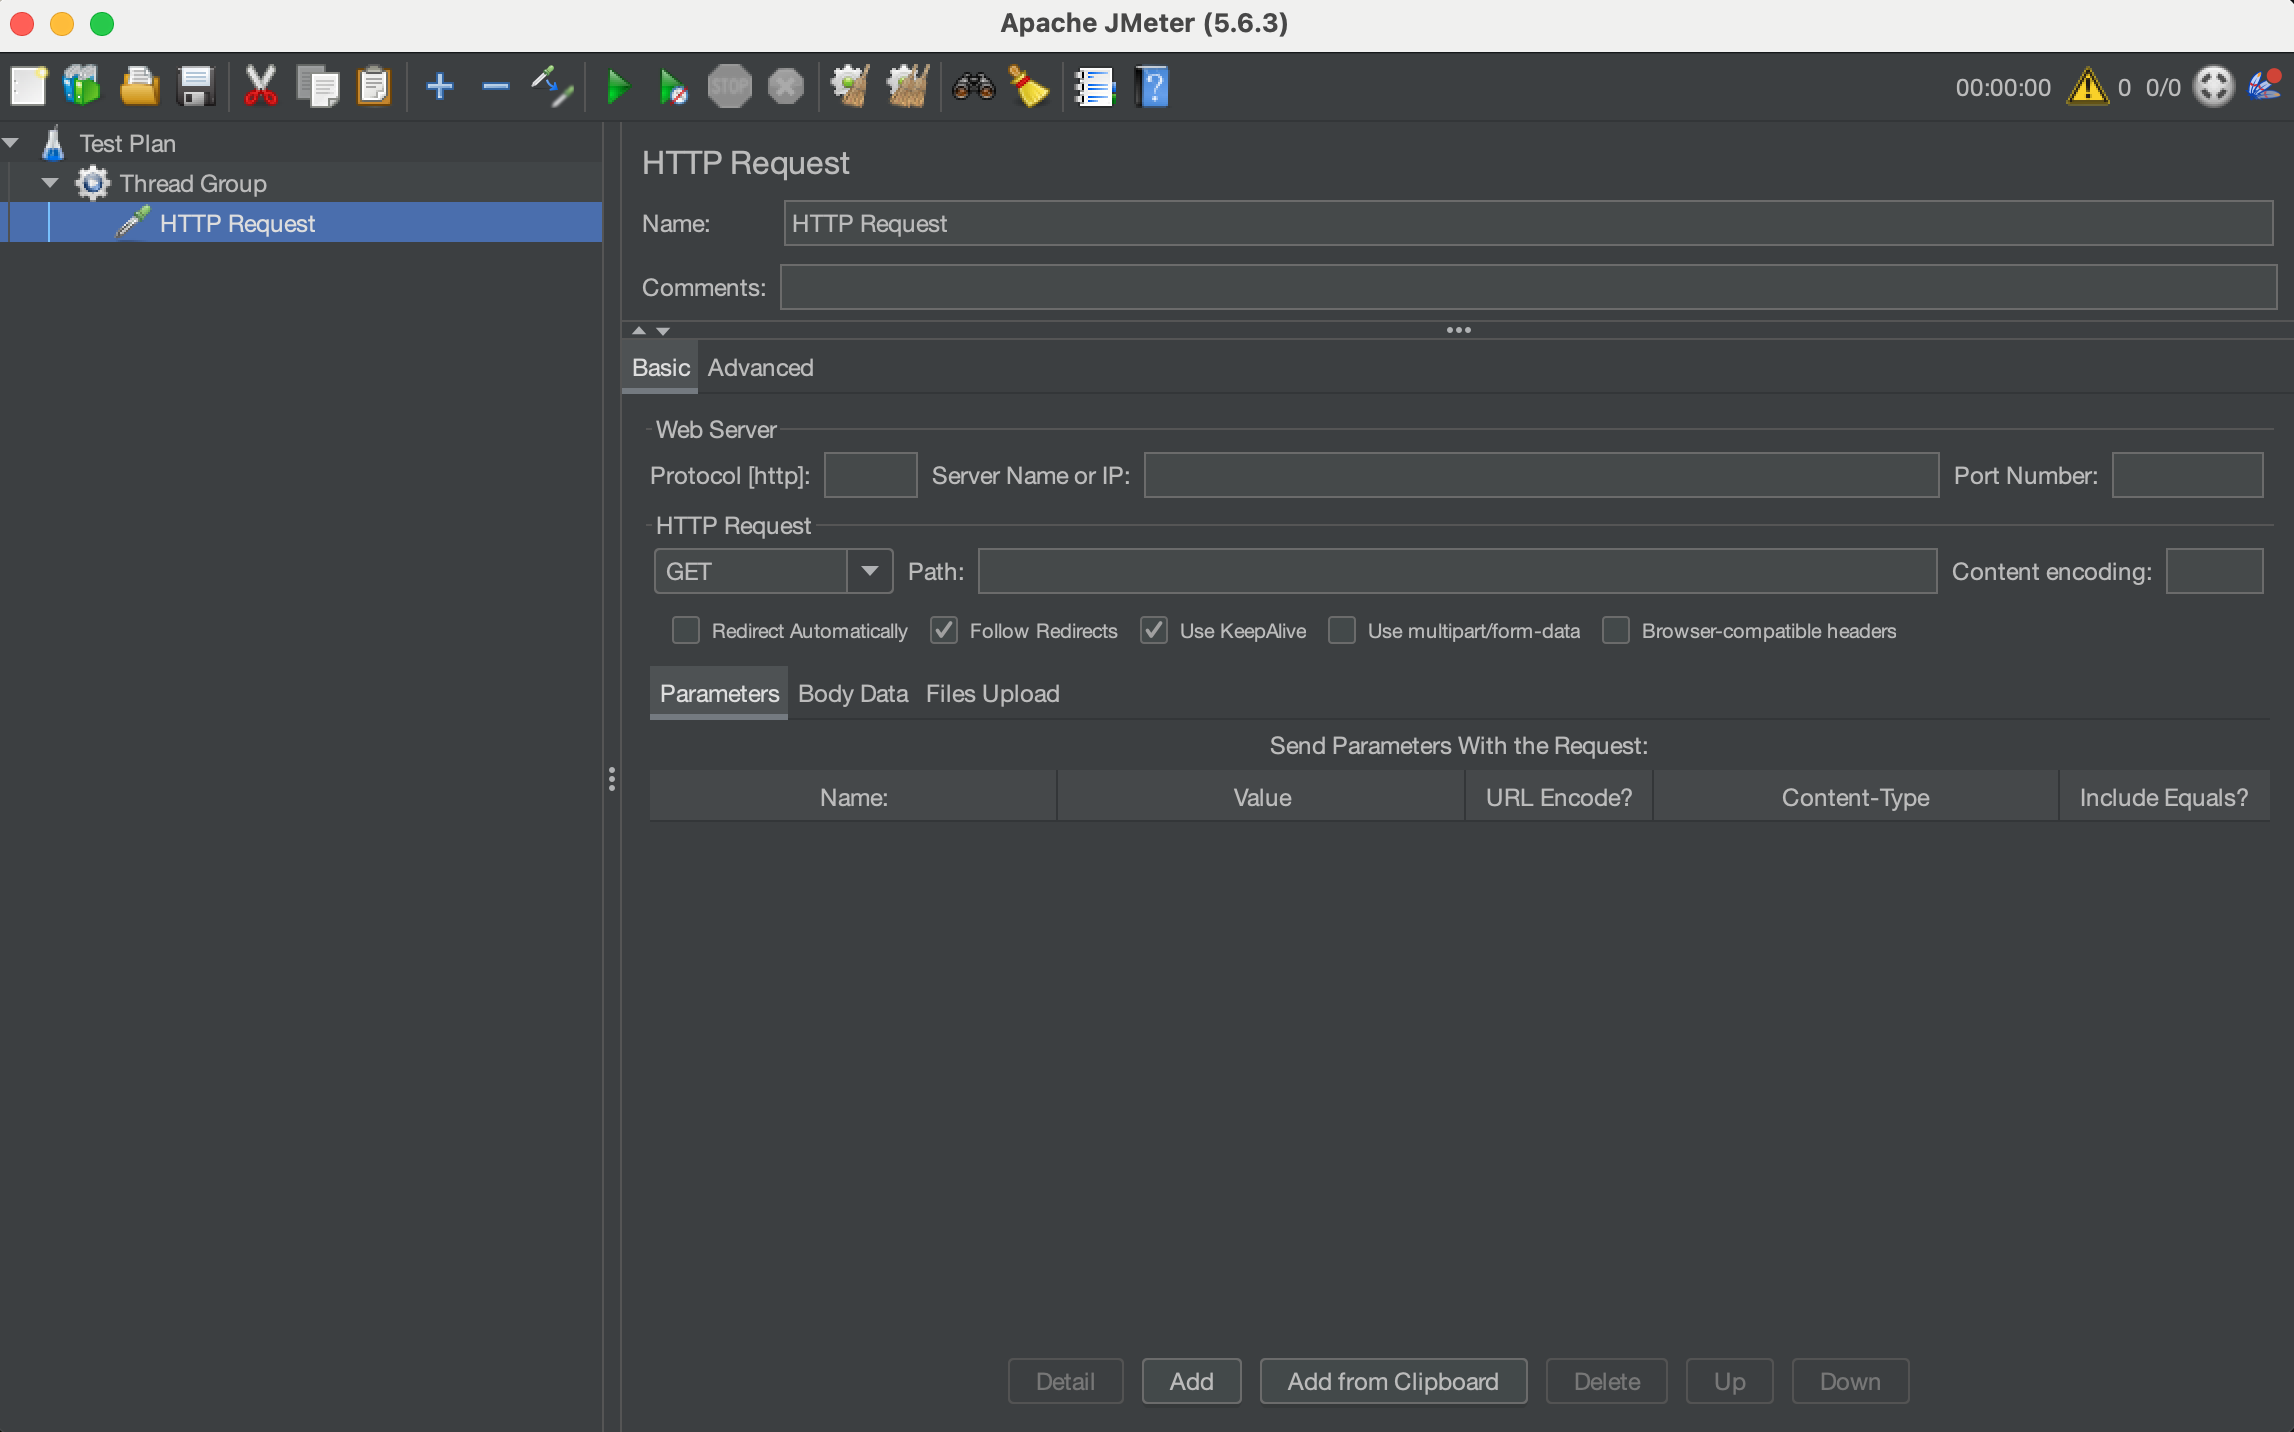Open the Body Data tab

click(x=853, y=694)
